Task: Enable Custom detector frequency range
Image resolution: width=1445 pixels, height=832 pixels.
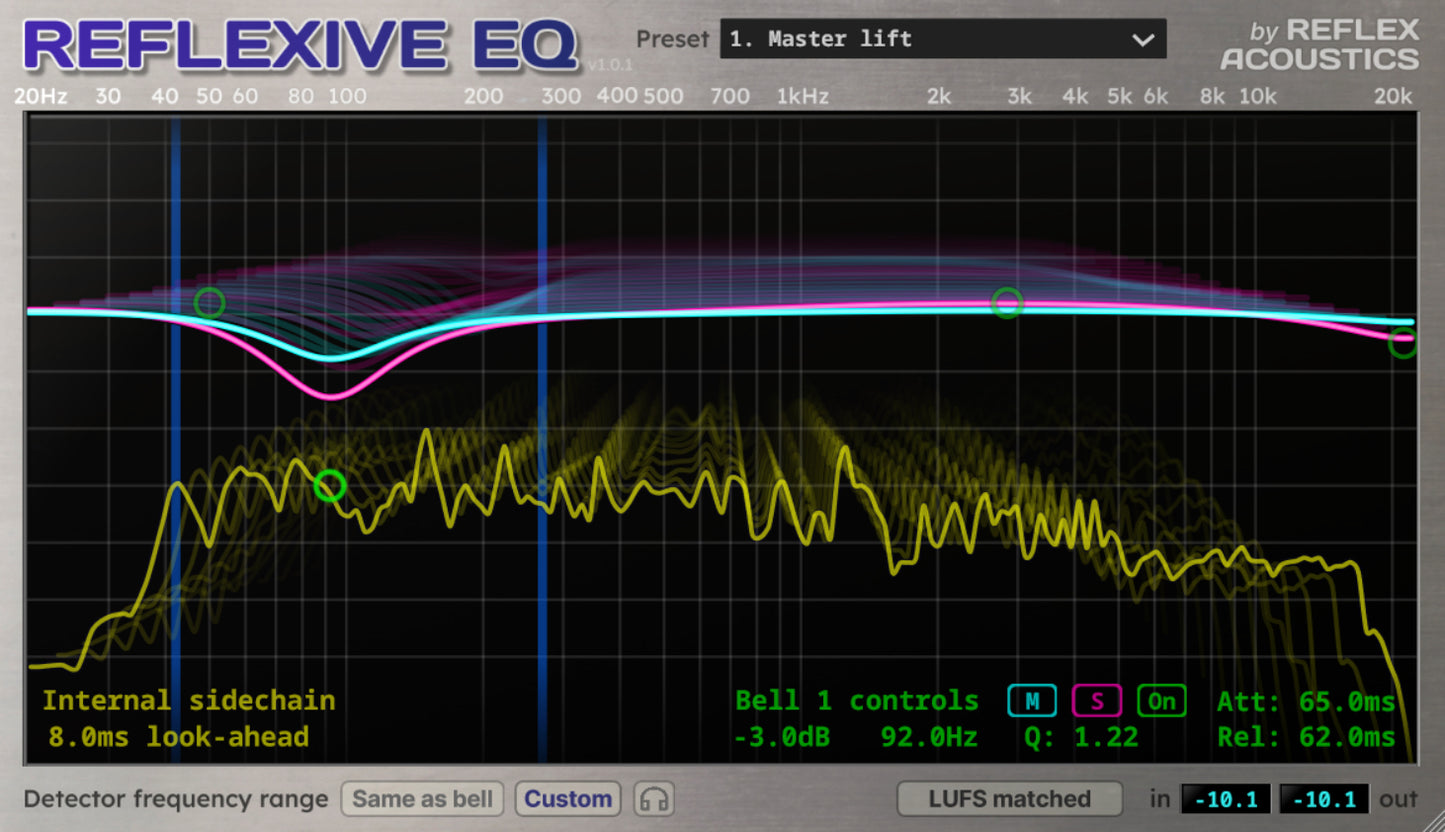Action: (567, 799)
